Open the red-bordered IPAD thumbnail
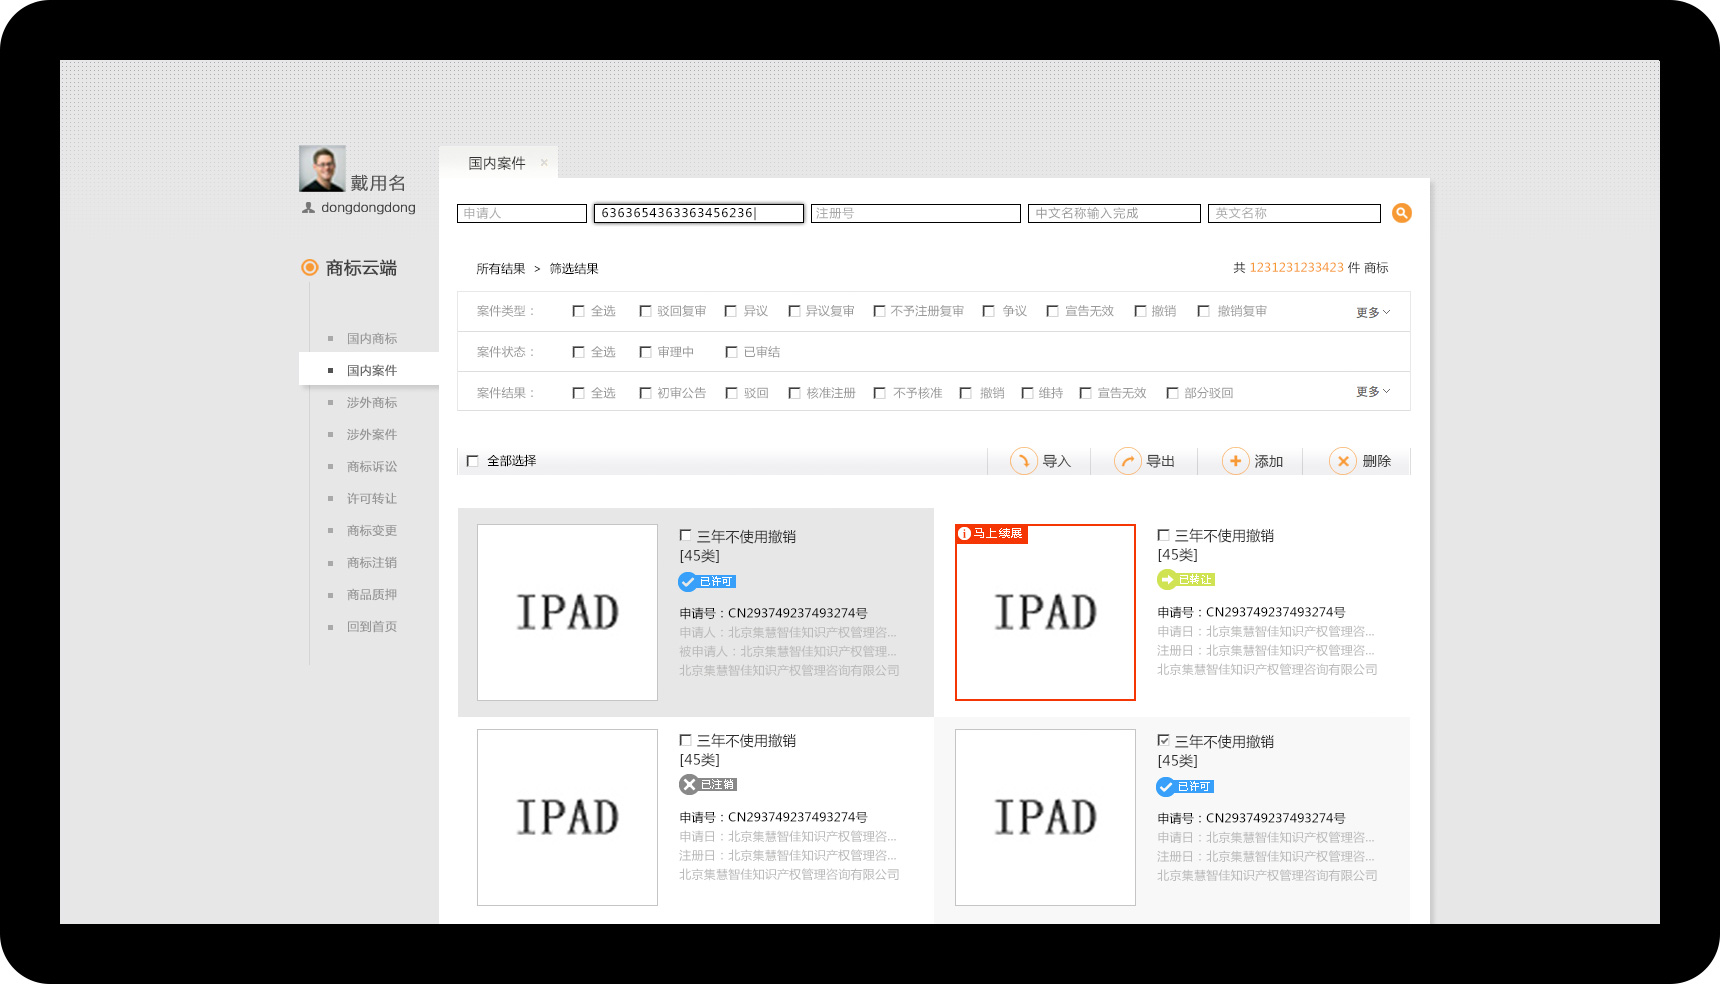1720x984 pixels. pos(1045,612)
